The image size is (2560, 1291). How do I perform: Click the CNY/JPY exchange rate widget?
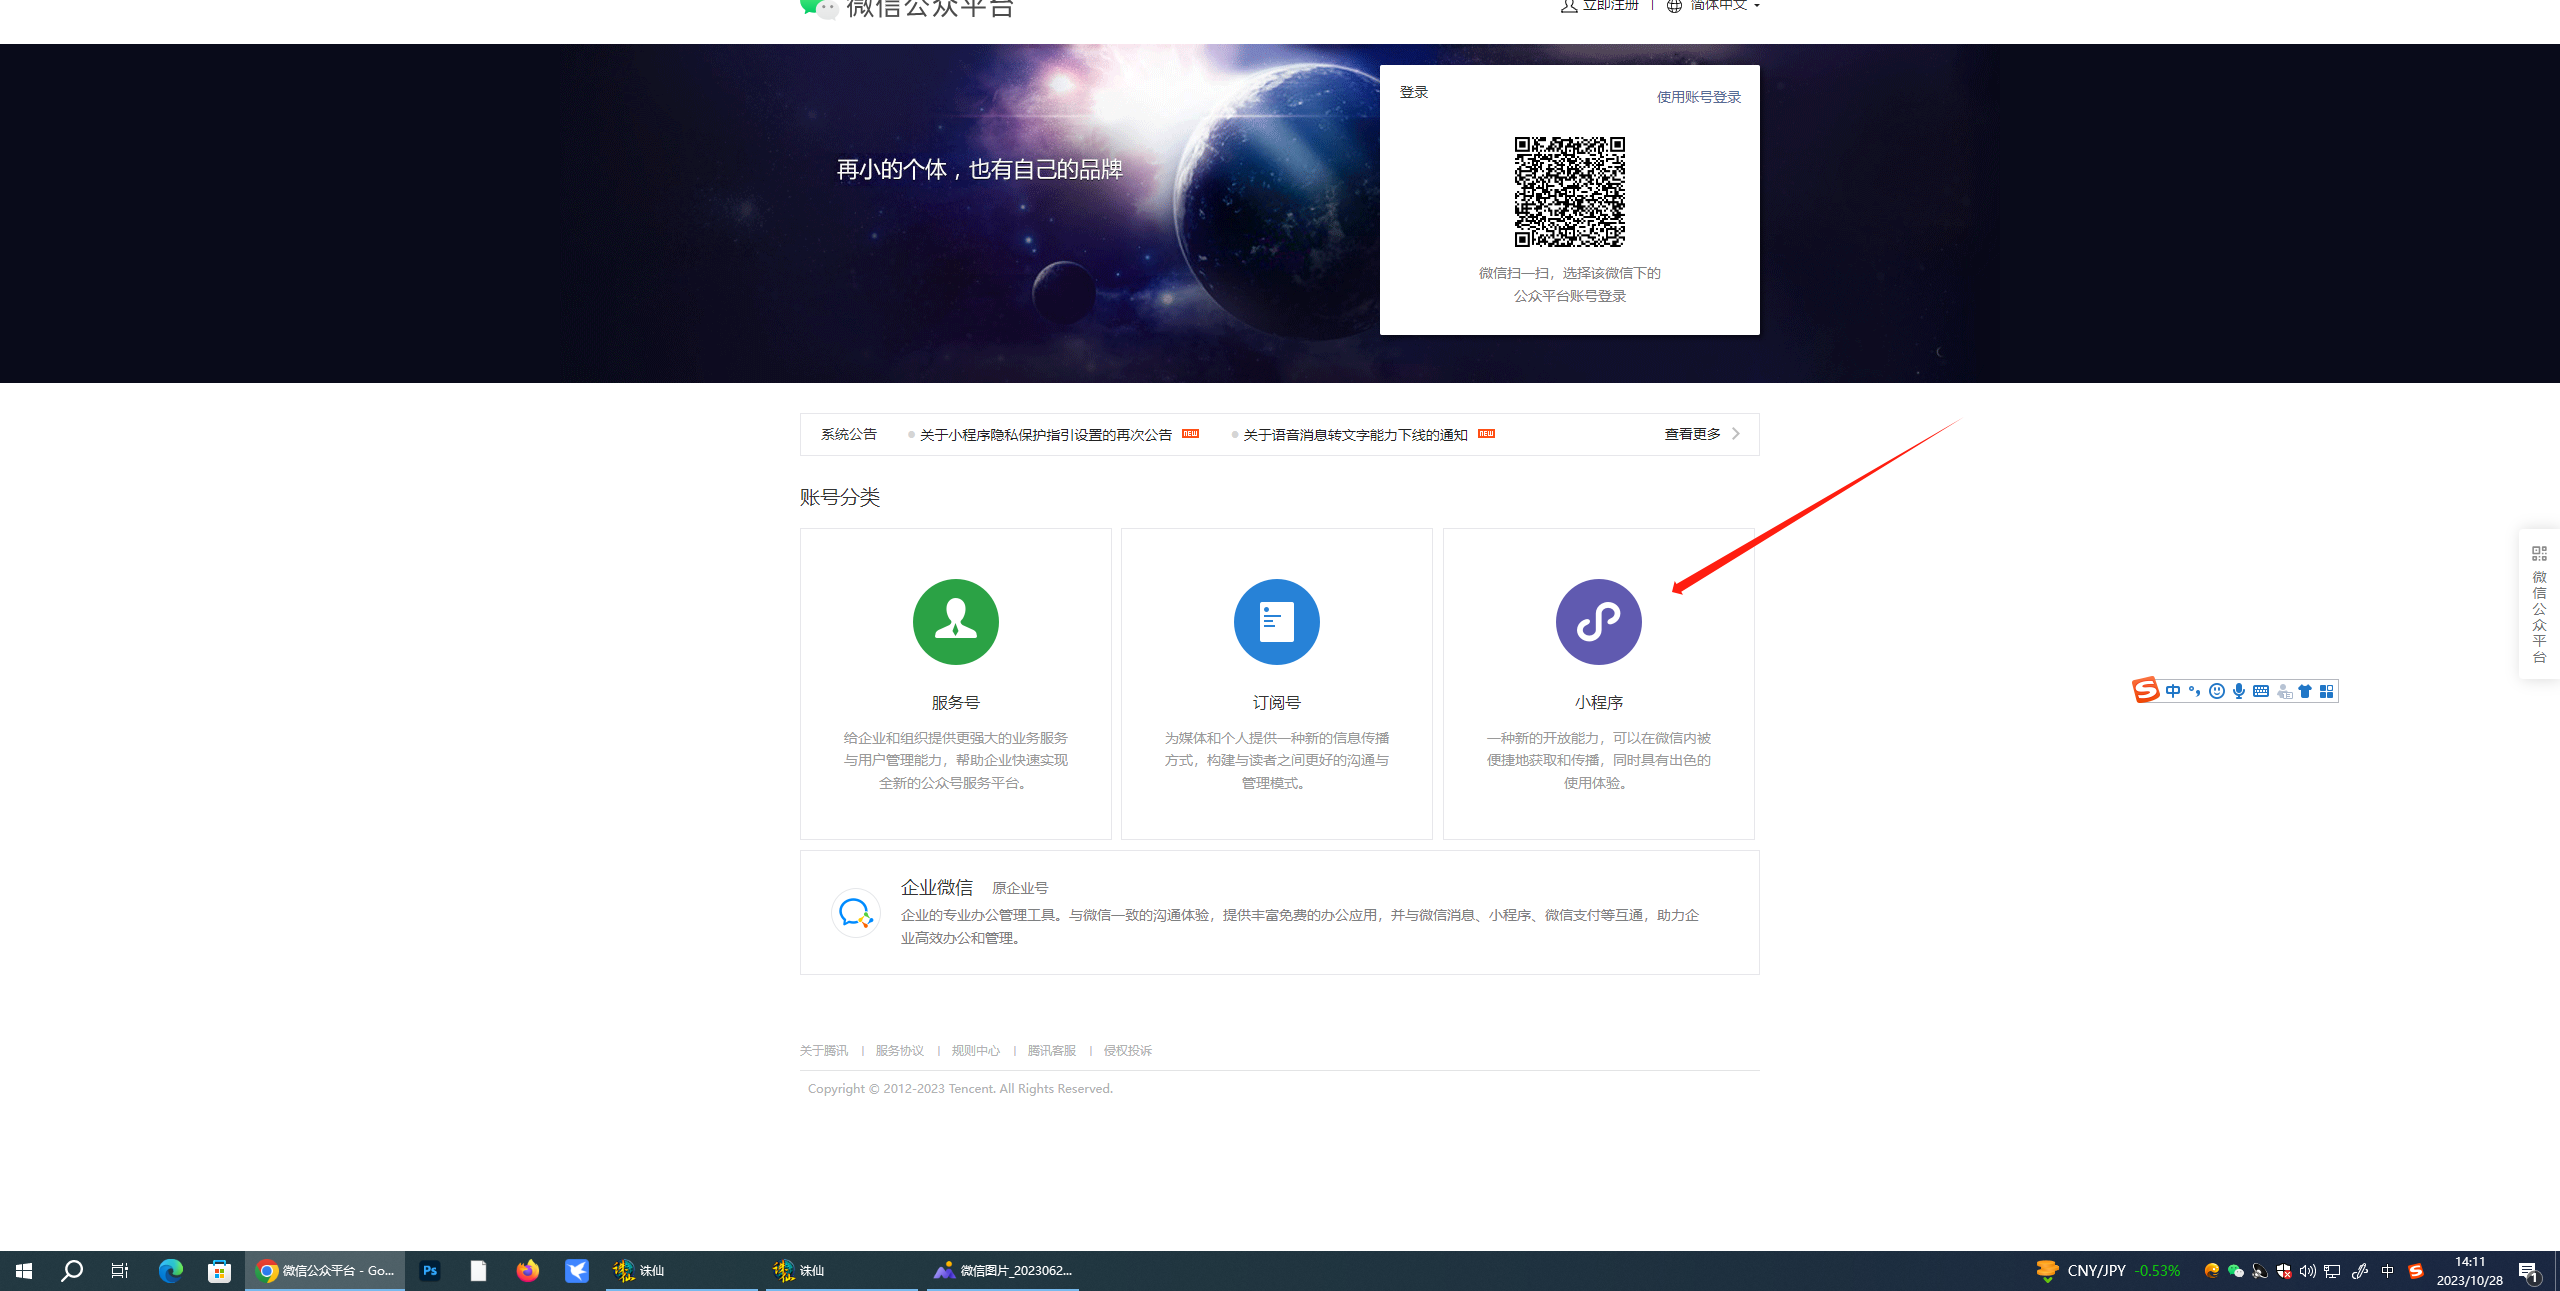pyautogui.click(x=2108, y=1270)
